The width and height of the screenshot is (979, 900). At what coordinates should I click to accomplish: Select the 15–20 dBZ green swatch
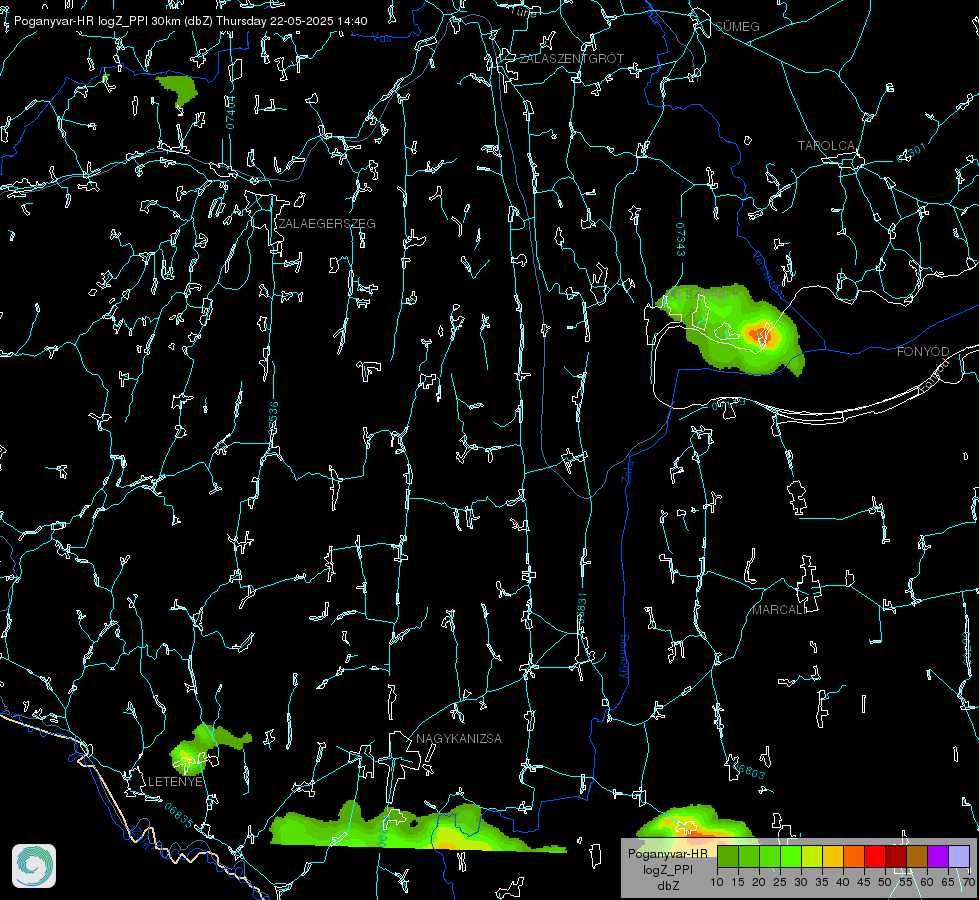pos(749,856)
